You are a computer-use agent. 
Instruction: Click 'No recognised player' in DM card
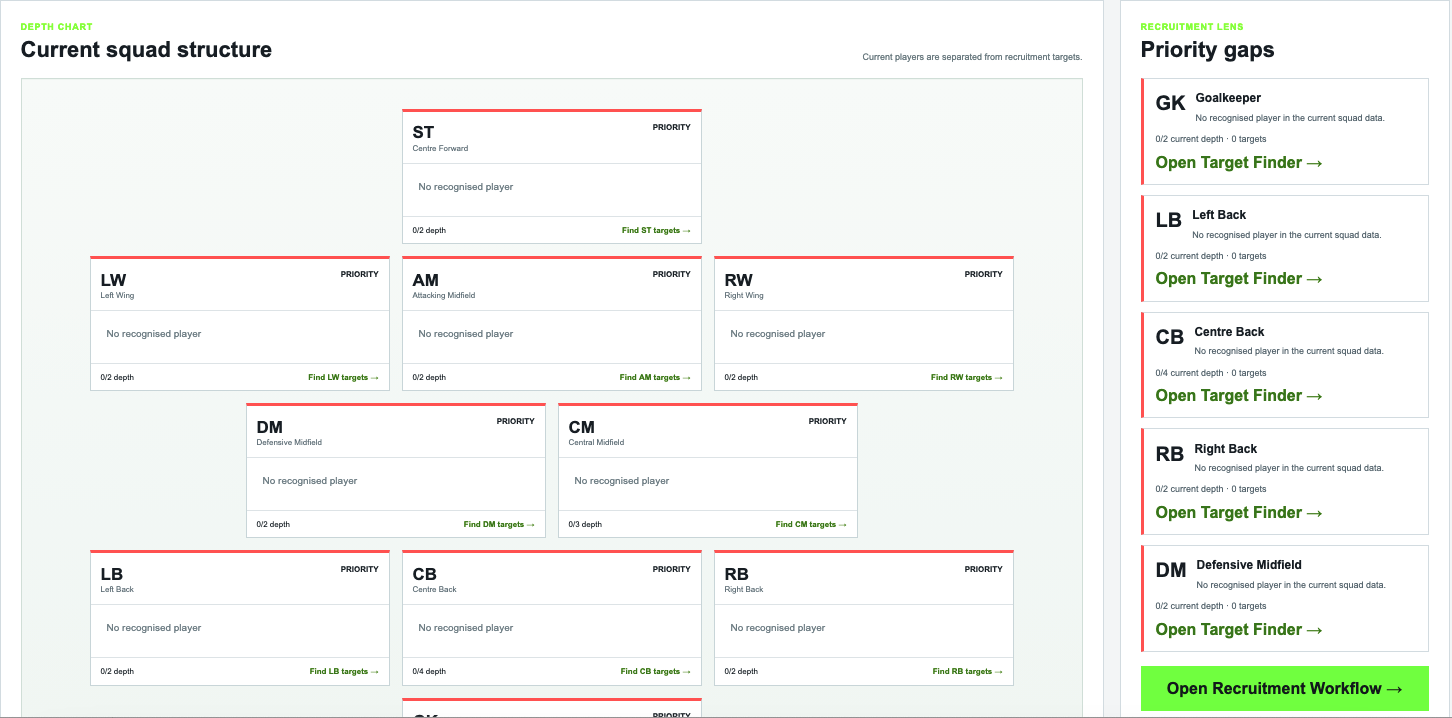[310, 481]
